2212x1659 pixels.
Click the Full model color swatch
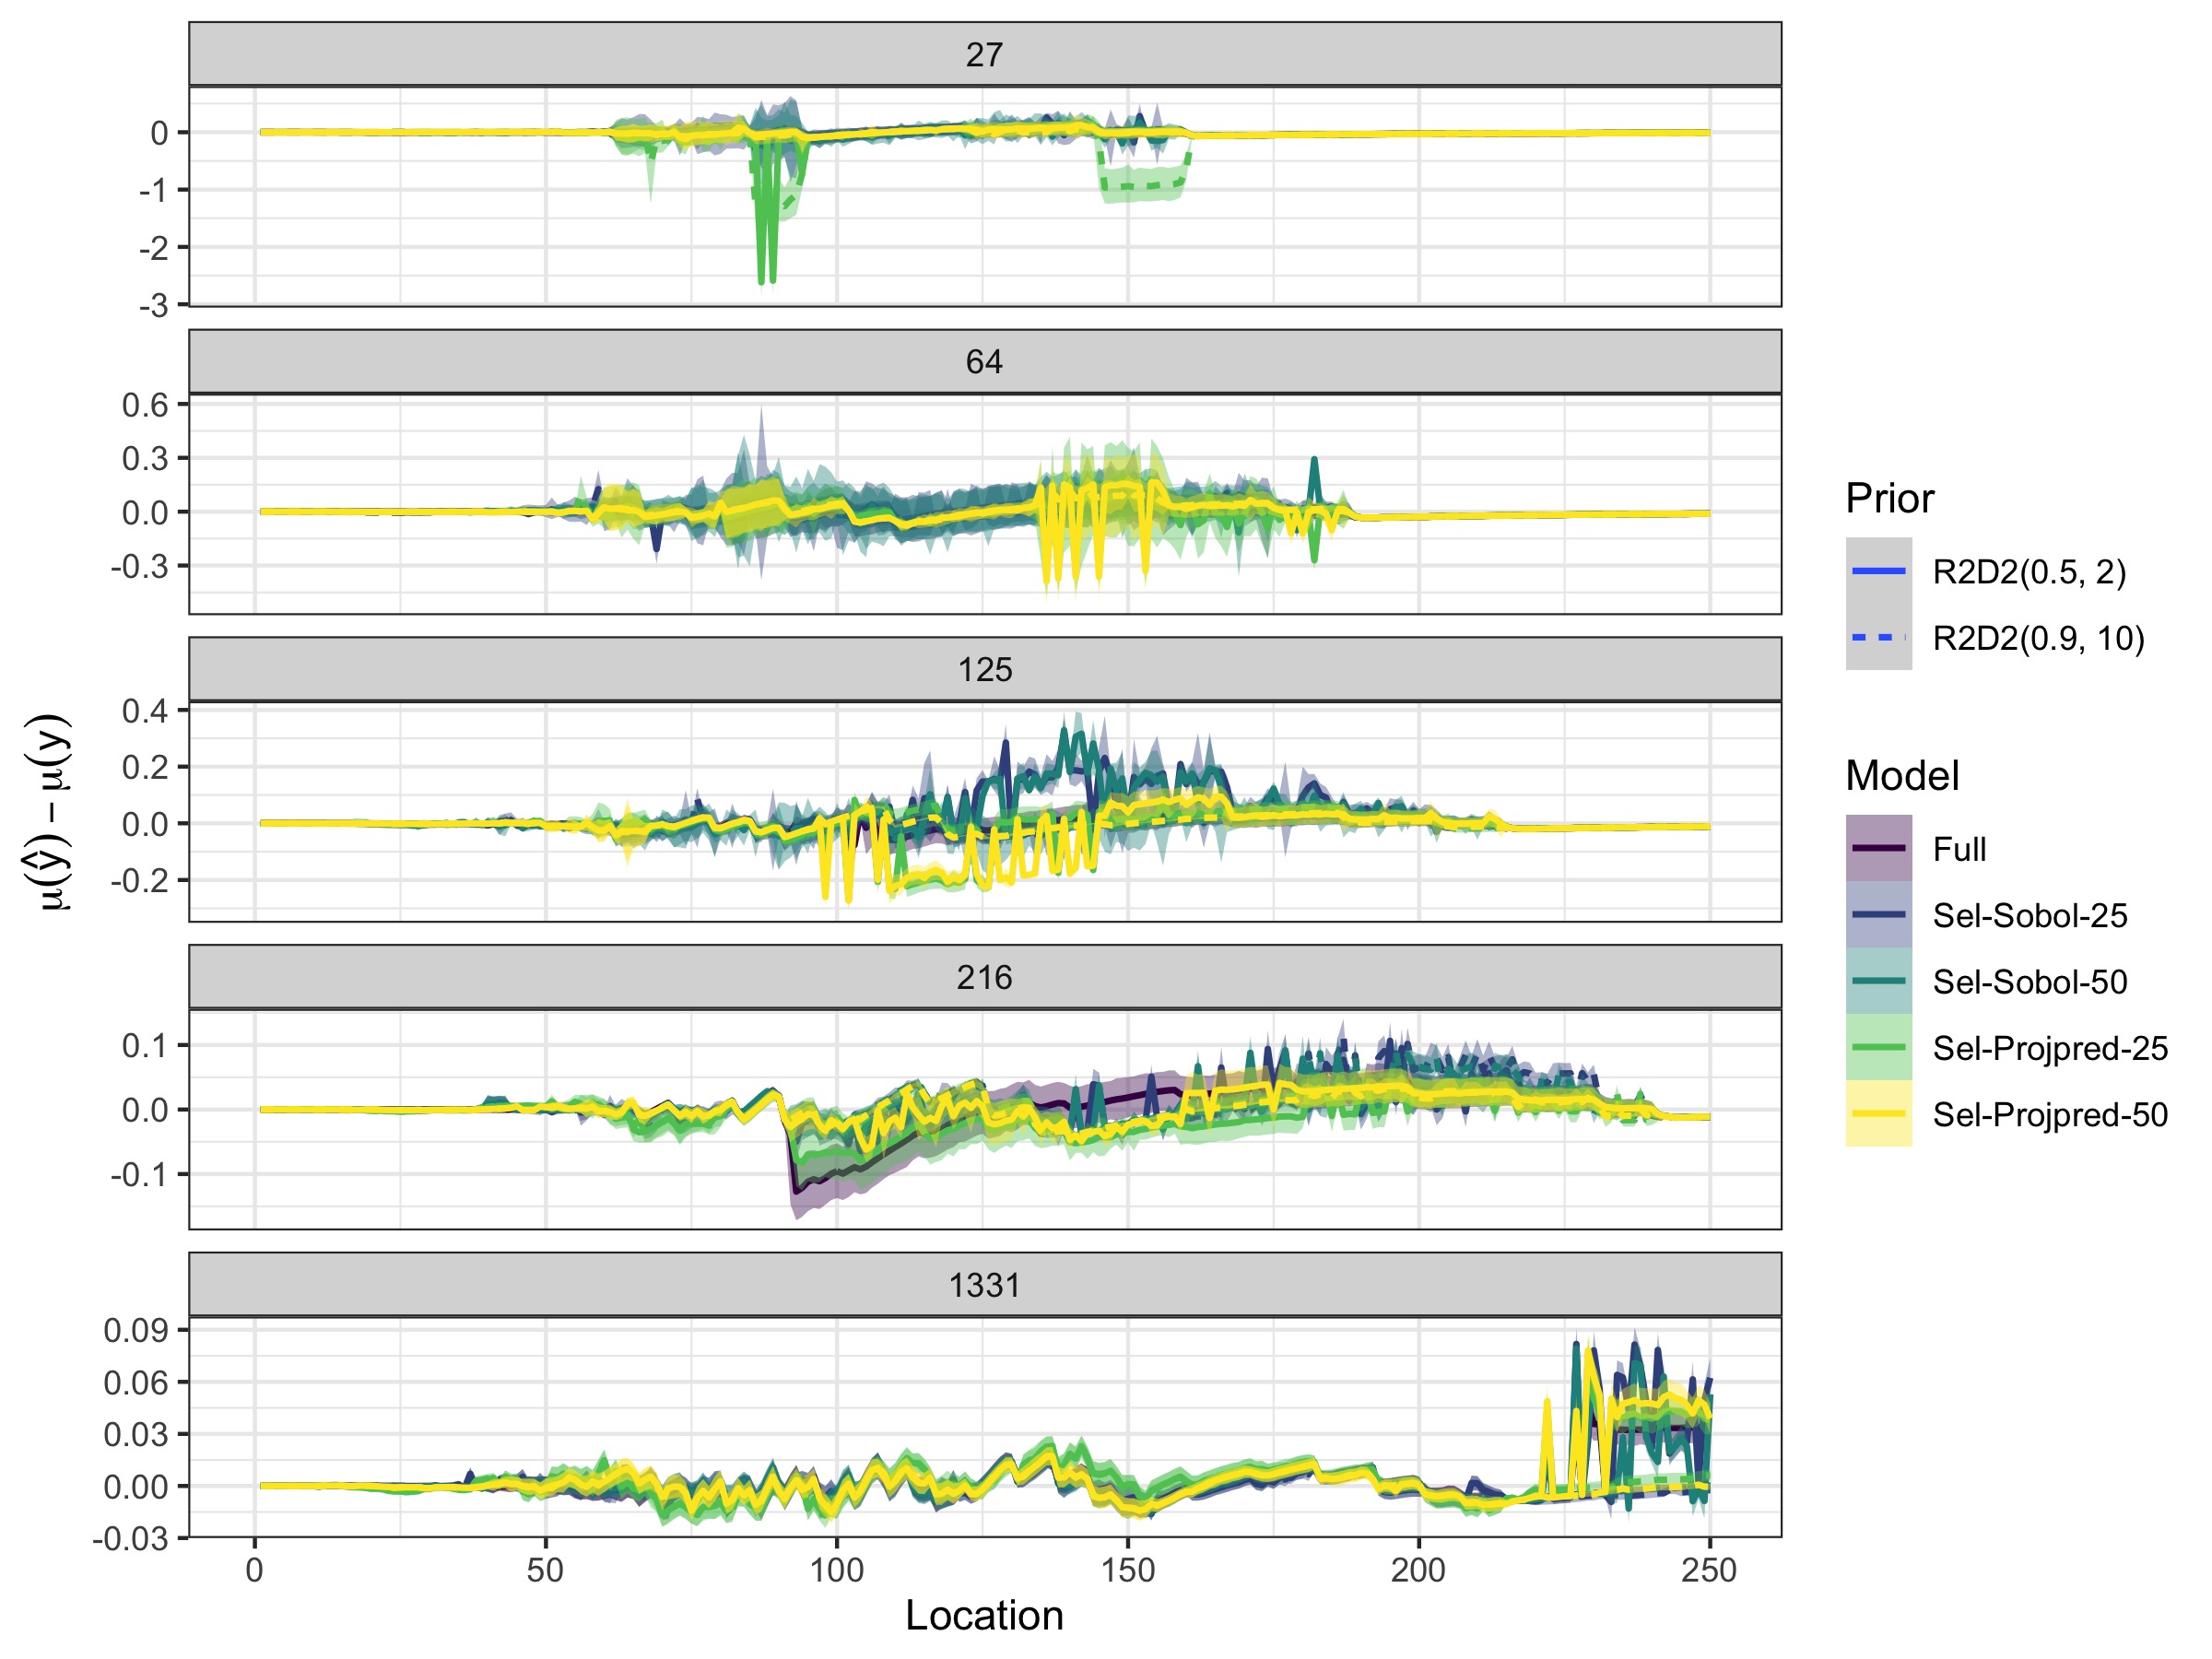tap(1878, 848)
